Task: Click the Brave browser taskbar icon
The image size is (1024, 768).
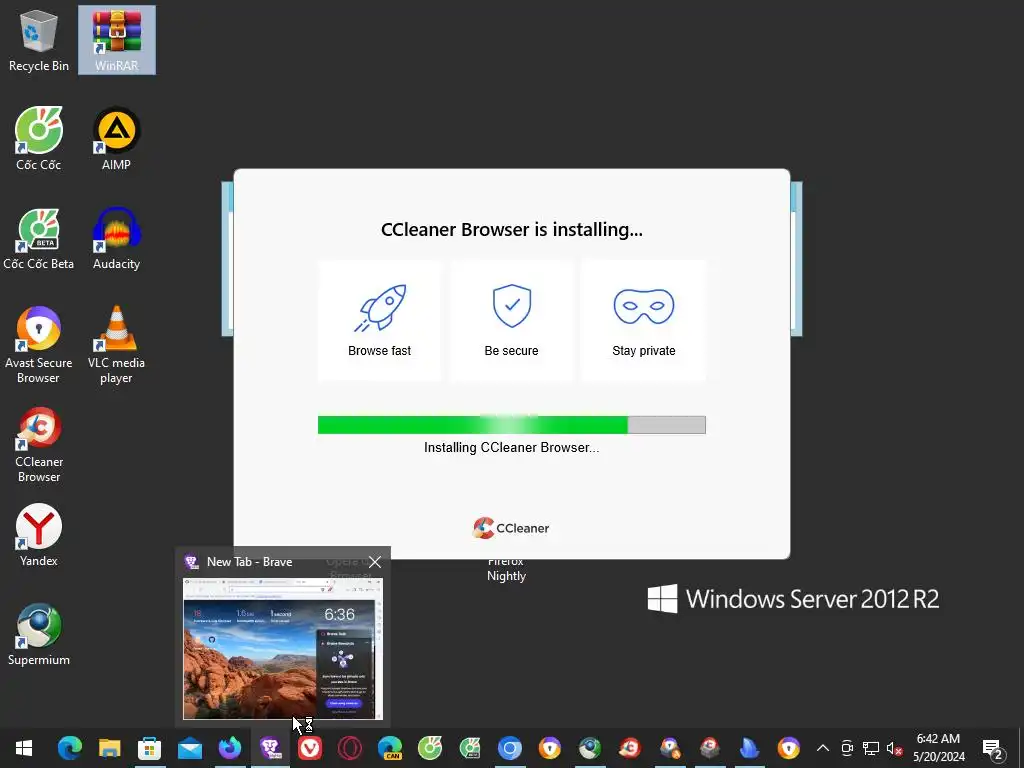Action: pos(270,748)
